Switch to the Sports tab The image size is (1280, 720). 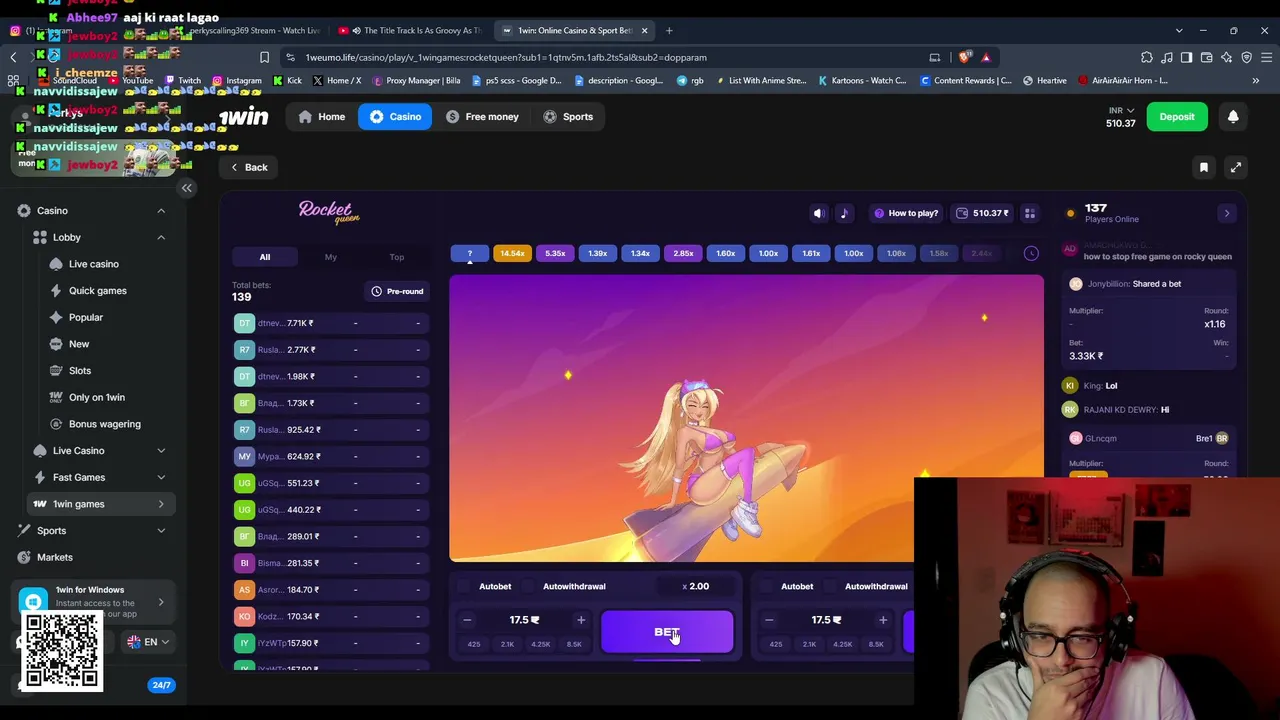[568, 117]
